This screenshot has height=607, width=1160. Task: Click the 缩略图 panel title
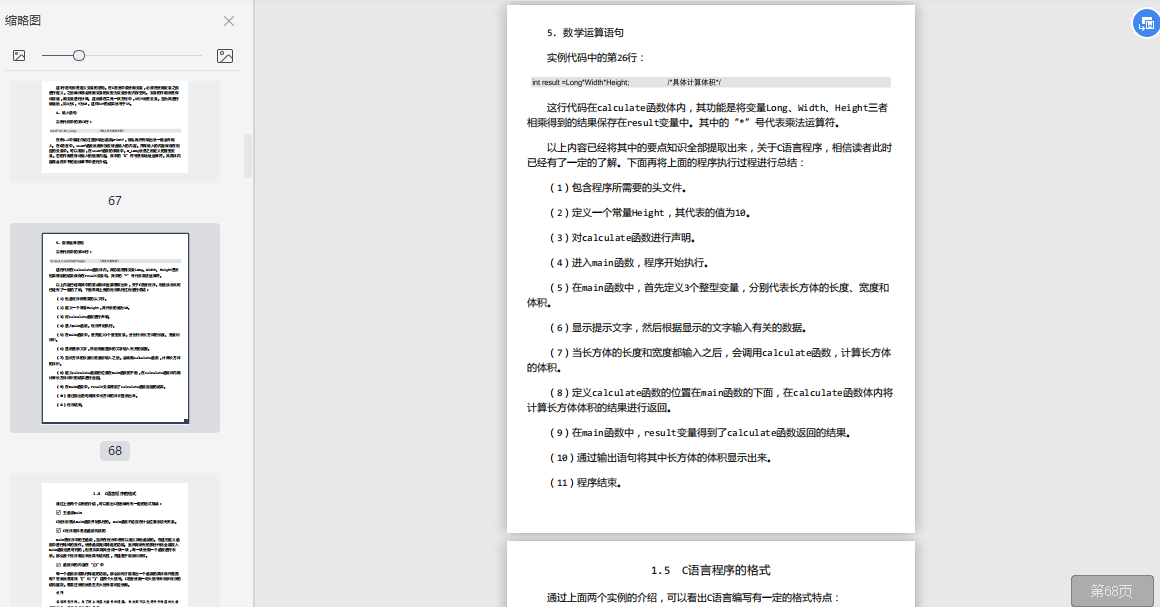pyautogui.click(x=23, y=21)
